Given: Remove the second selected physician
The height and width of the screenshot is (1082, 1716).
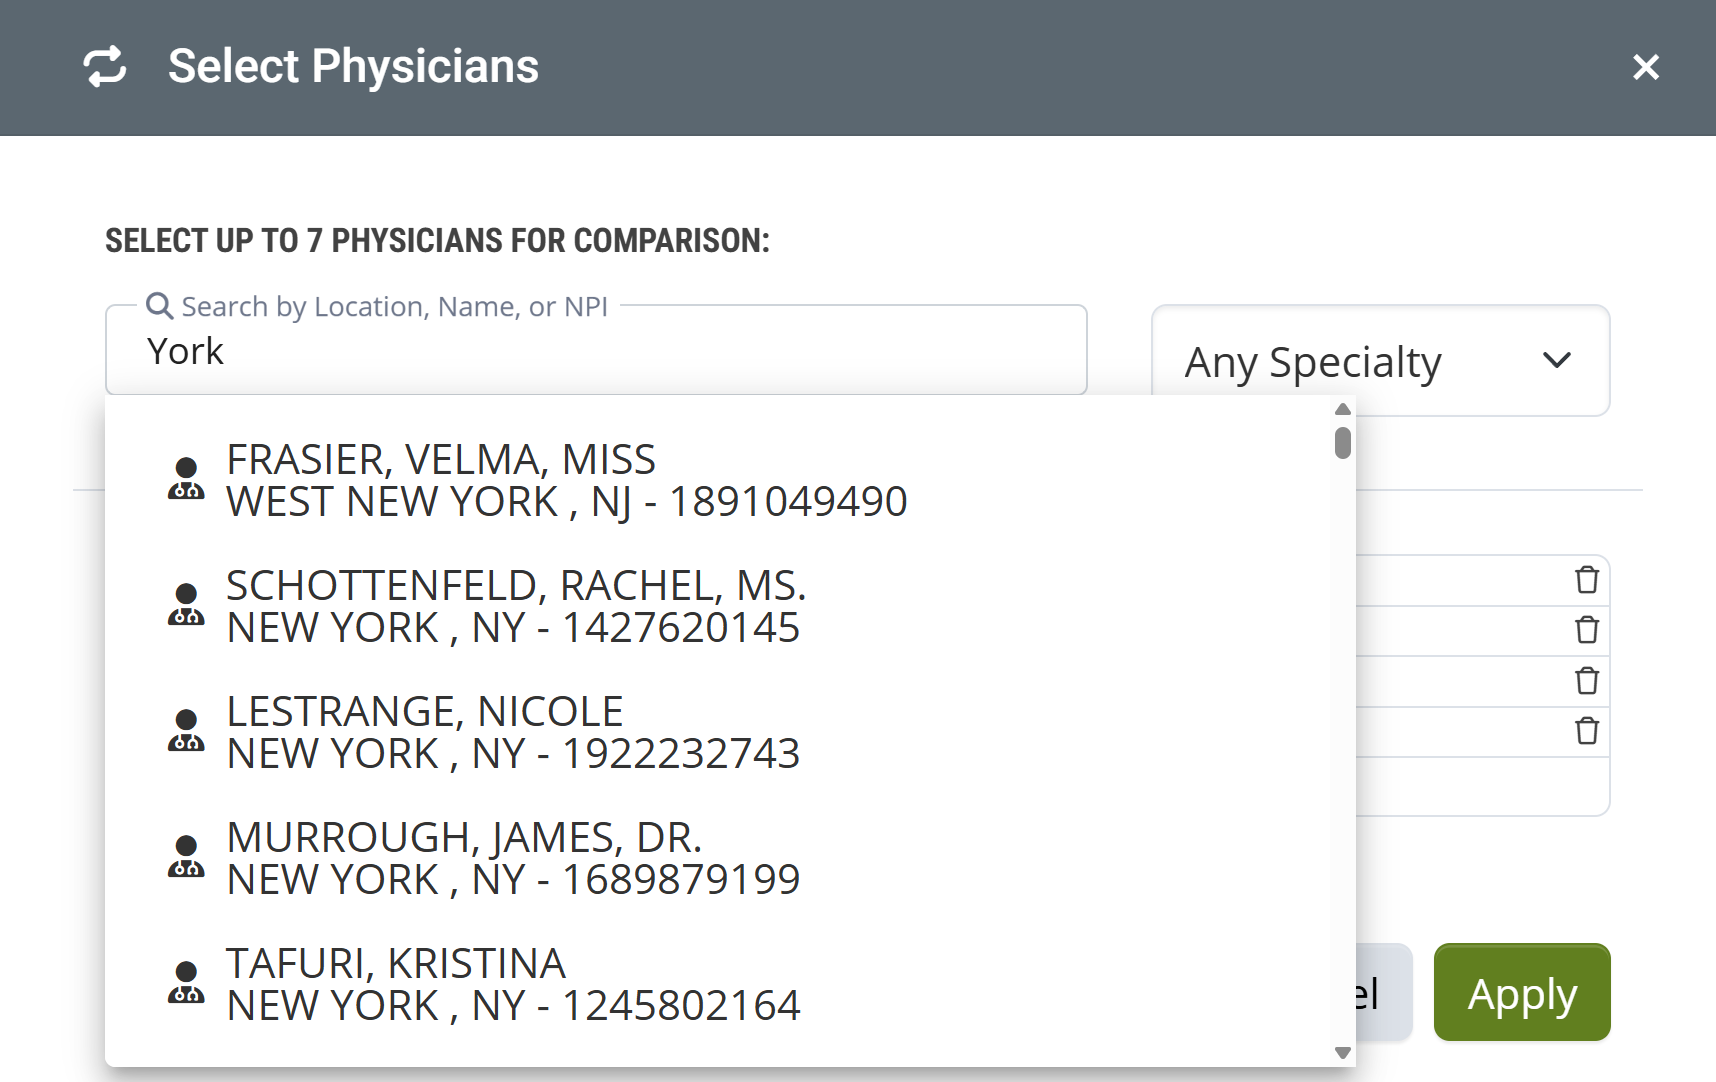Looking at the screenshot, I should click(1587, 630).
